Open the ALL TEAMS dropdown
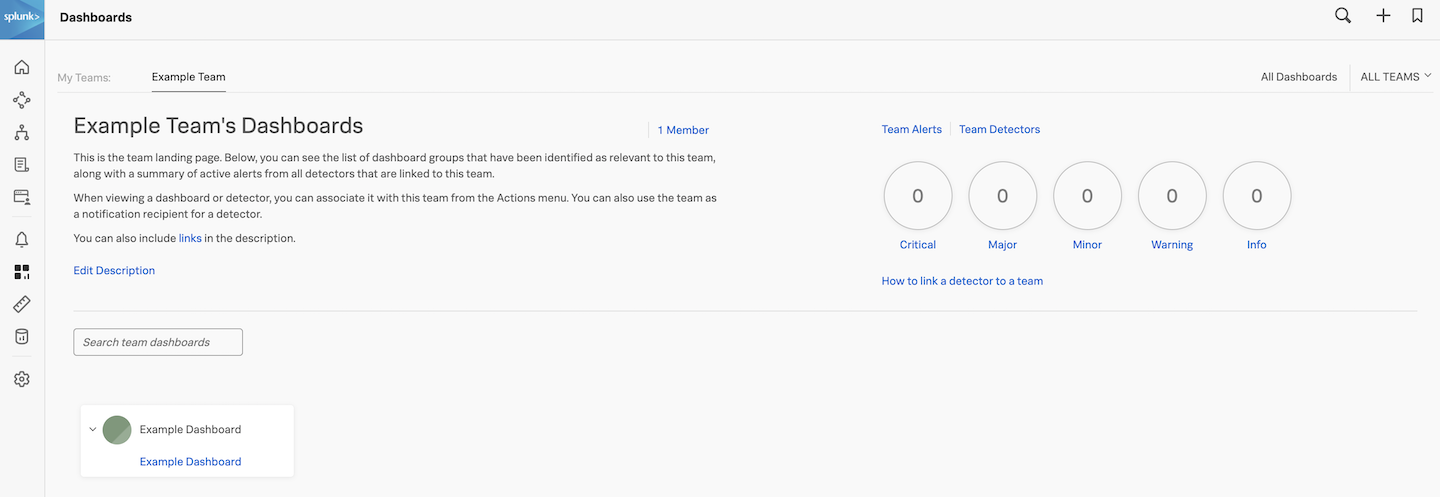The height and width of the screenshot is (497, 1440). click(1395, 77)
